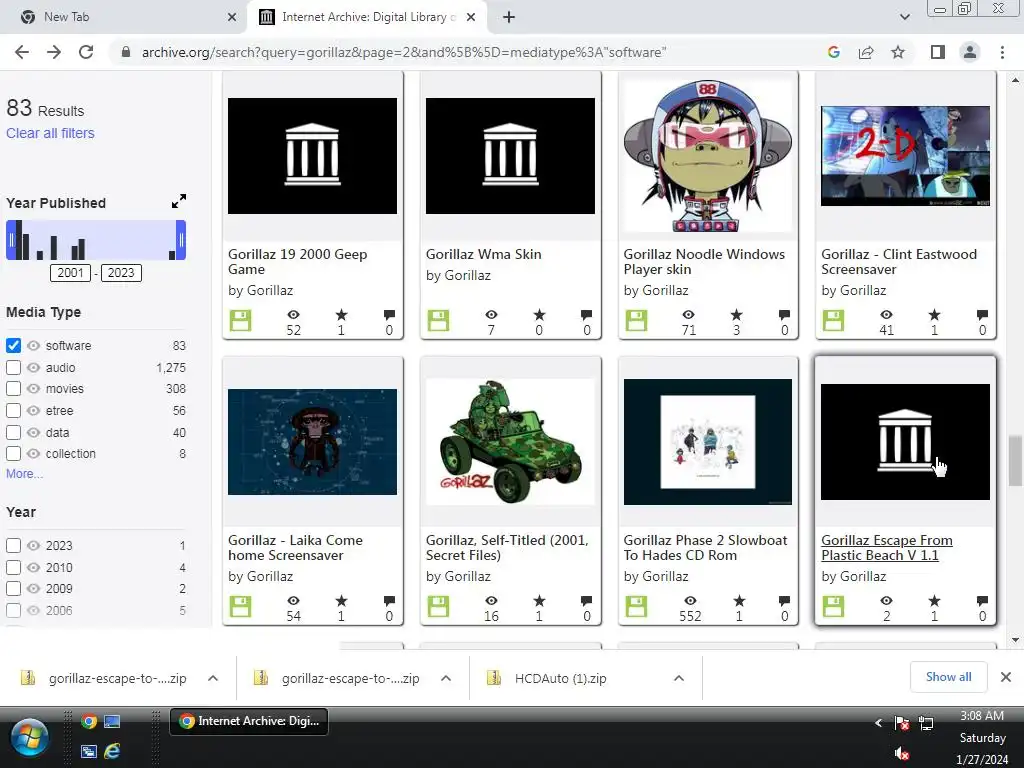Show desktop via quick launch icon
Image resolution: width=1024 pixels, height=768 pixels.
(112, 722)
